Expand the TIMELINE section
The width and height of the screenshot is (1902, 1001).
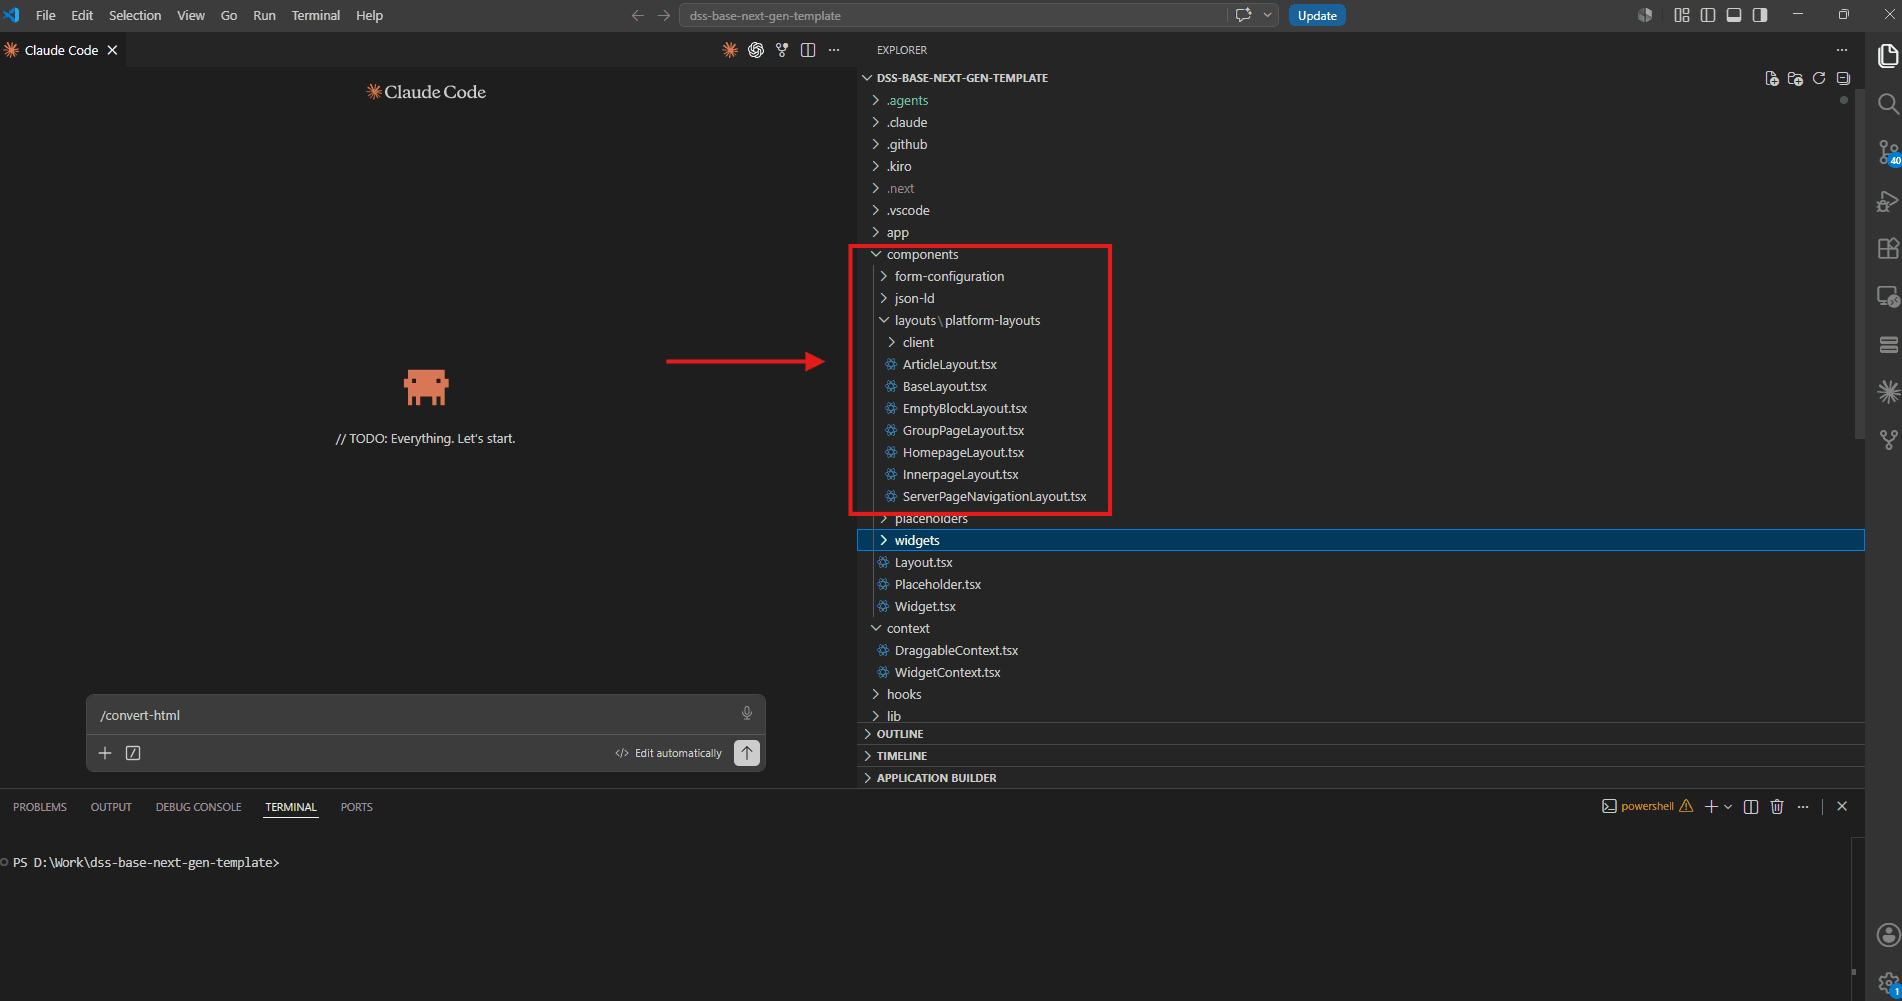(1360, 756)
